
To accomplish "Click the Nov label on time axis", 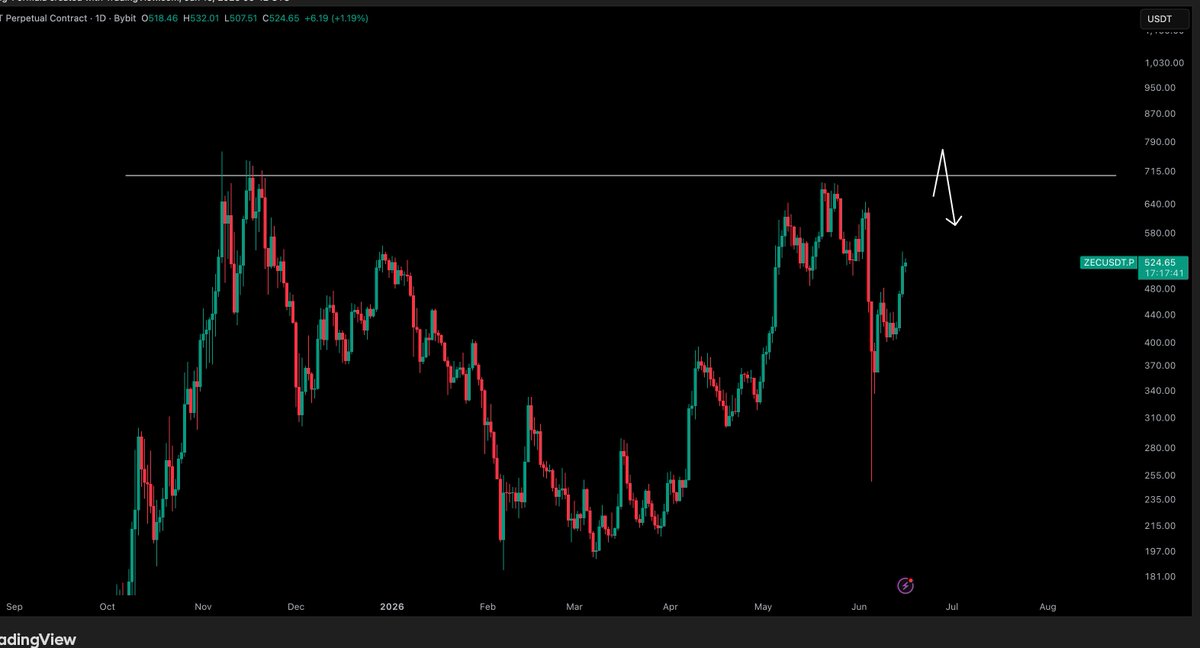I will point(203,606).
